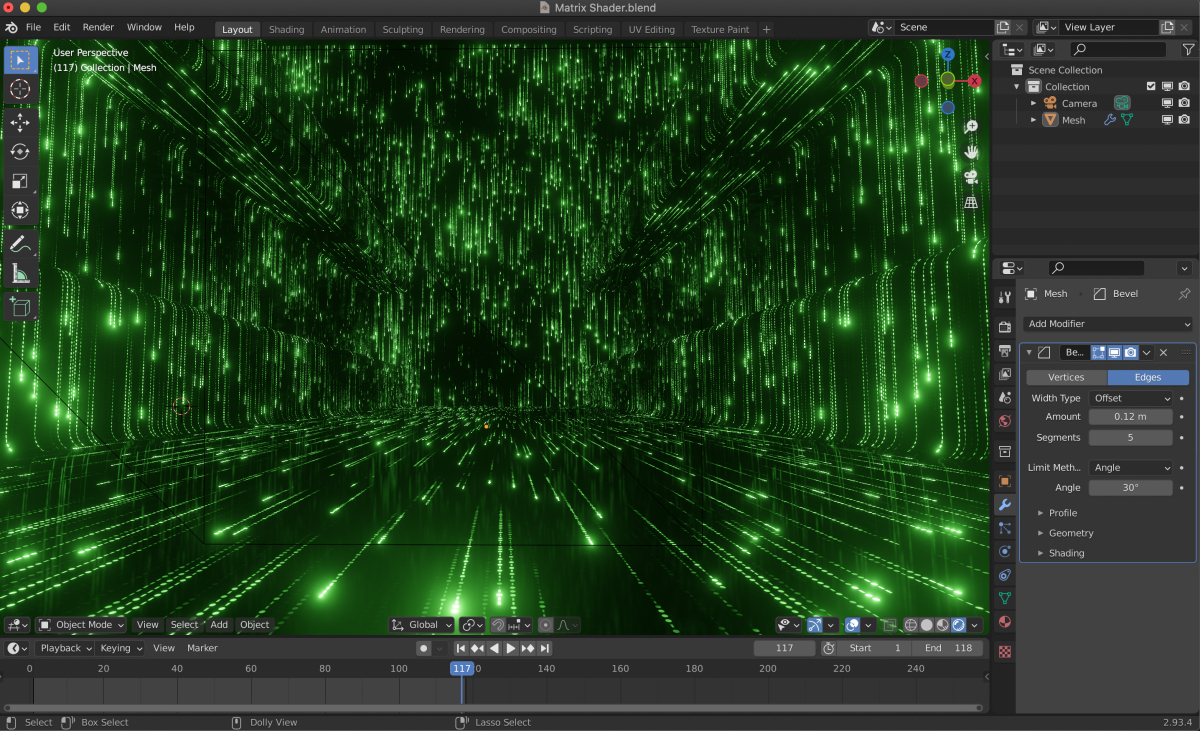
Task: Toggle Bevel modifier viewport display
Action: tap(1114, 352)
